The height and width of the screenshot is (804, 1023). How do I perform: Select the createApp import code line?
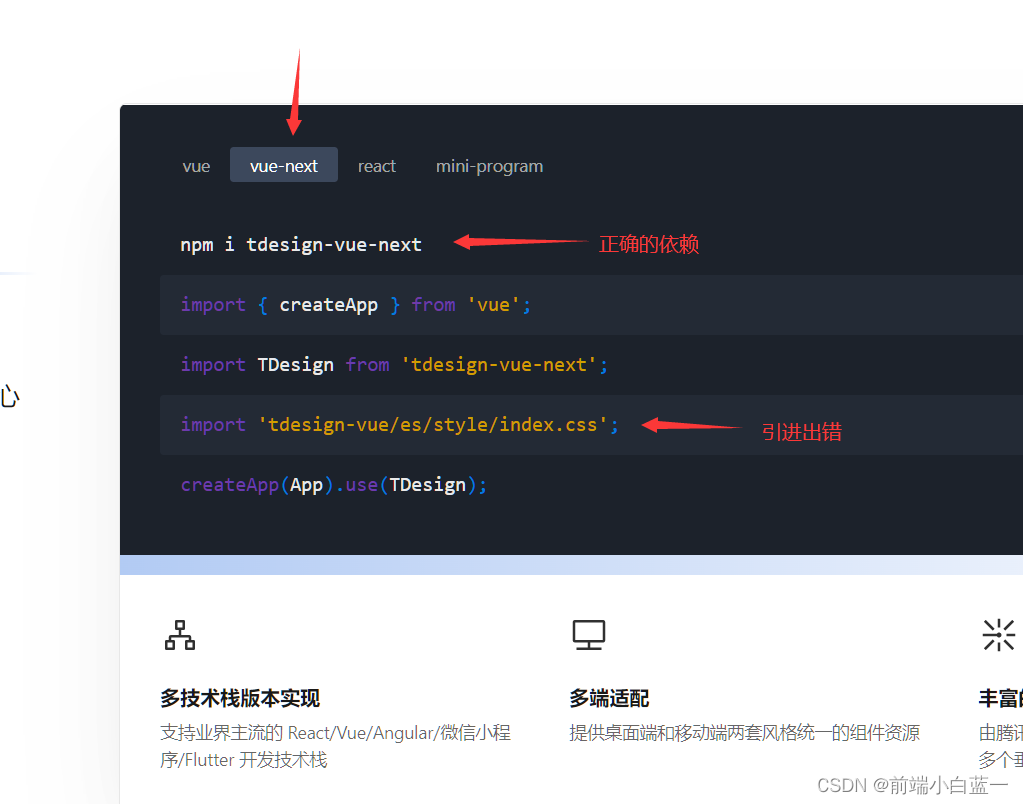(x=354, y=304)
